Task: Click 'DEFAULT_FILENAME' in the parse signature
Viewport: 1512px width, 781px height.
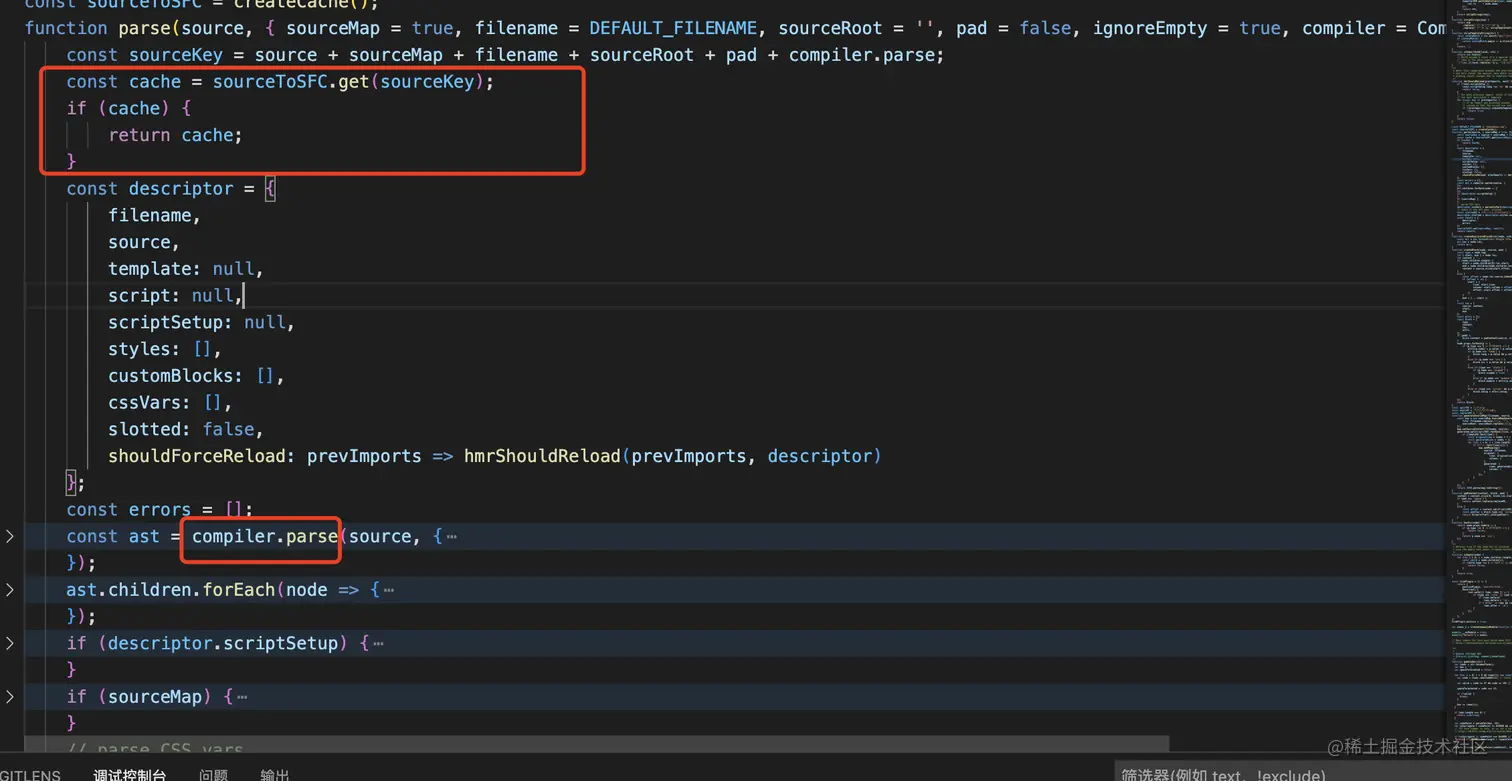Action: click(x=673, y=28)
